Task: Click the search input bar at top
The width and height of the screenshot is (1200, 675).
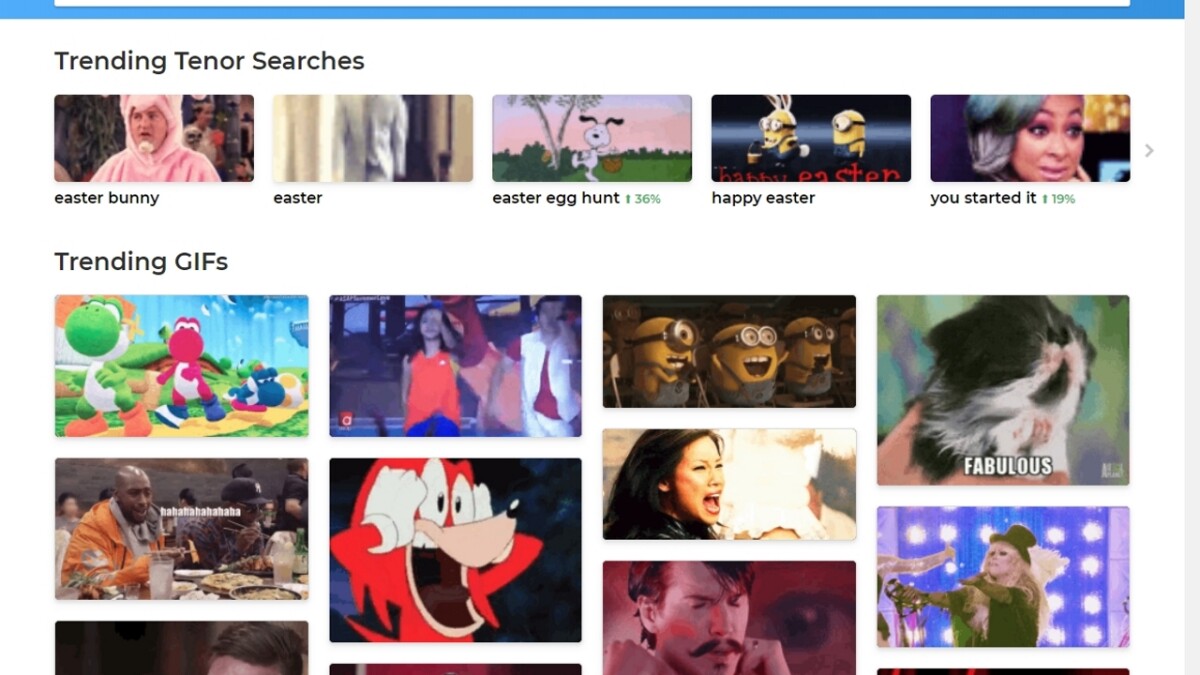Action: (592, 3)
